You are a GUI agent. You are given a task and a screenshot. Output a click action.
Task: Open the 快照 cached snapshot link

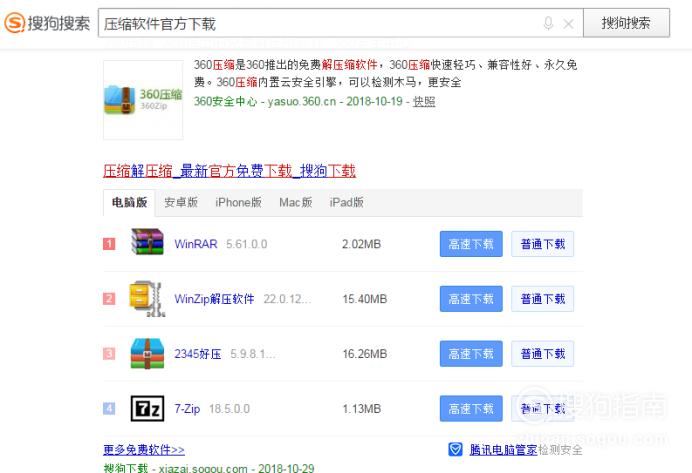[424, 101]
